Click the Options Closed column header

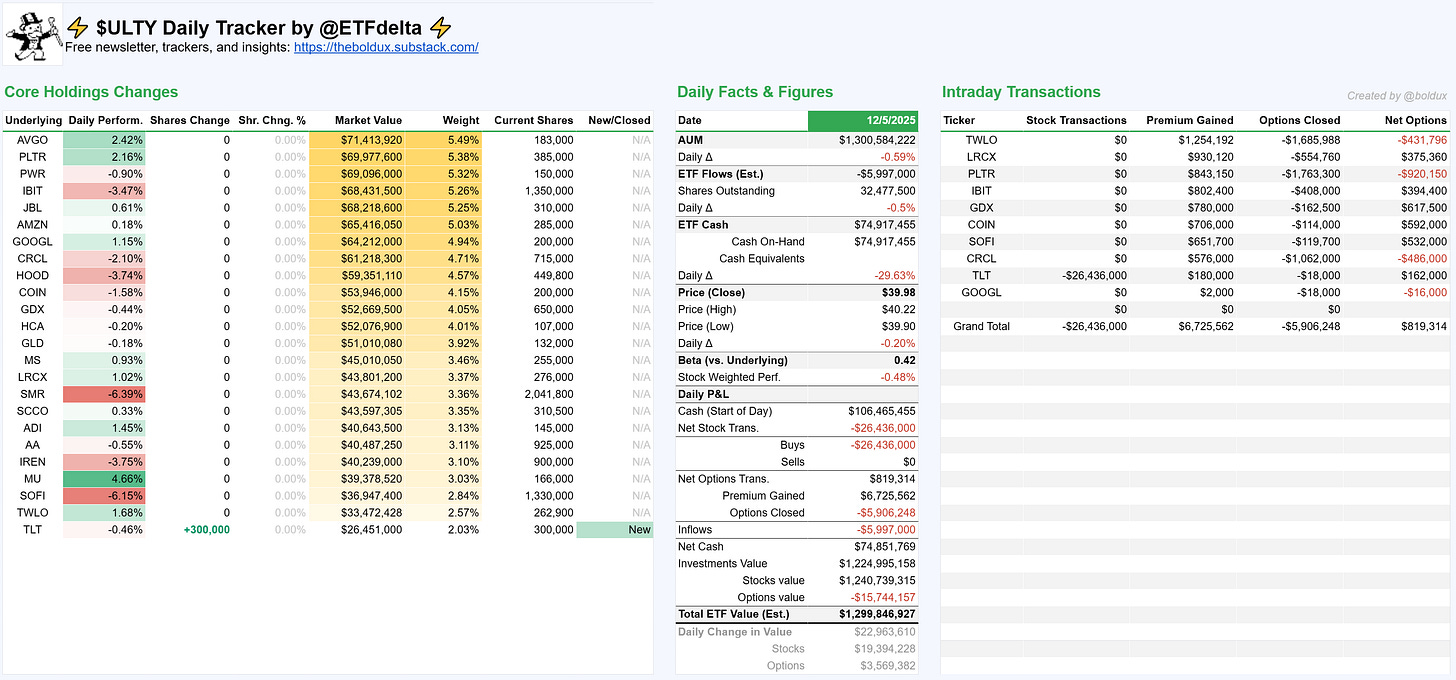tap(1299, 120)
